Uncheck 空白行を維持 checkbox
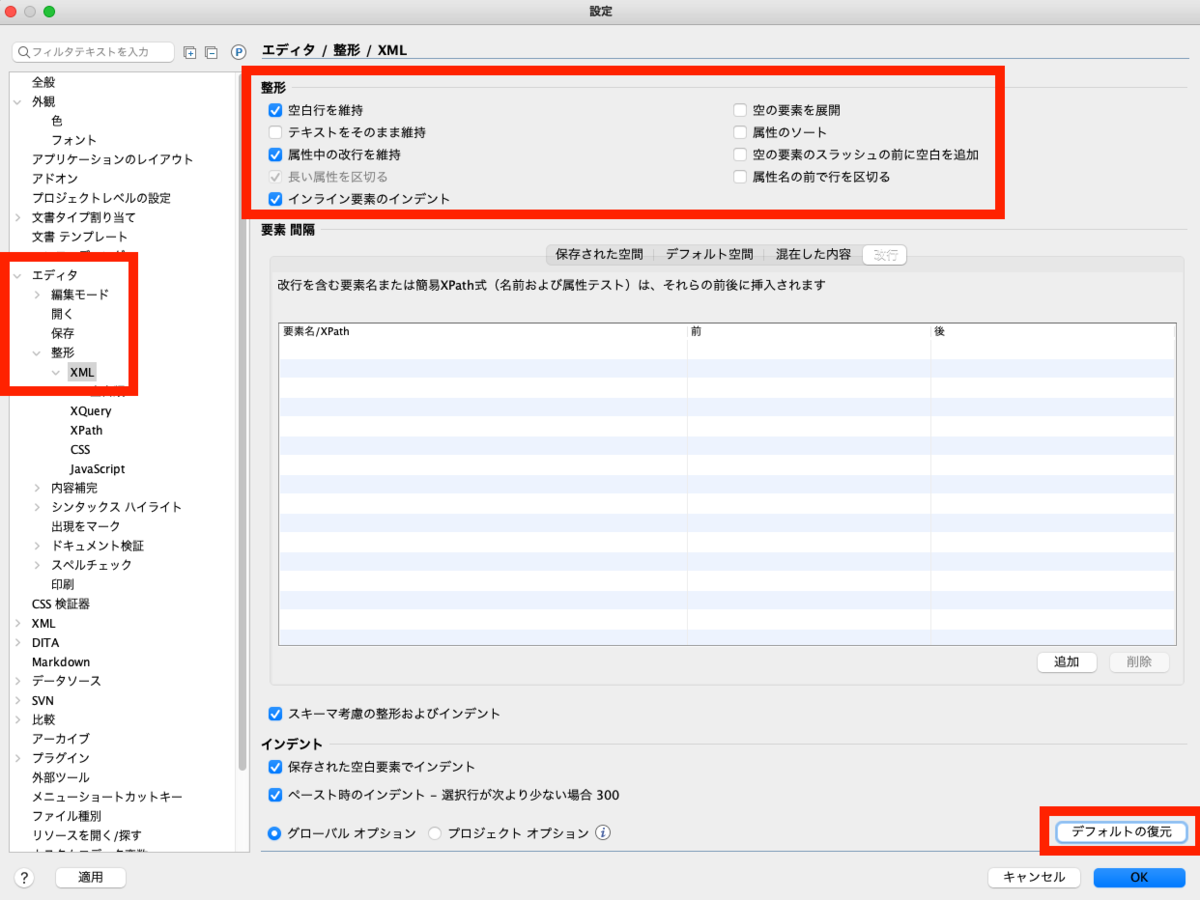Image resolution: width=1200 pixels, height=900 pixels. pos(276,111)
